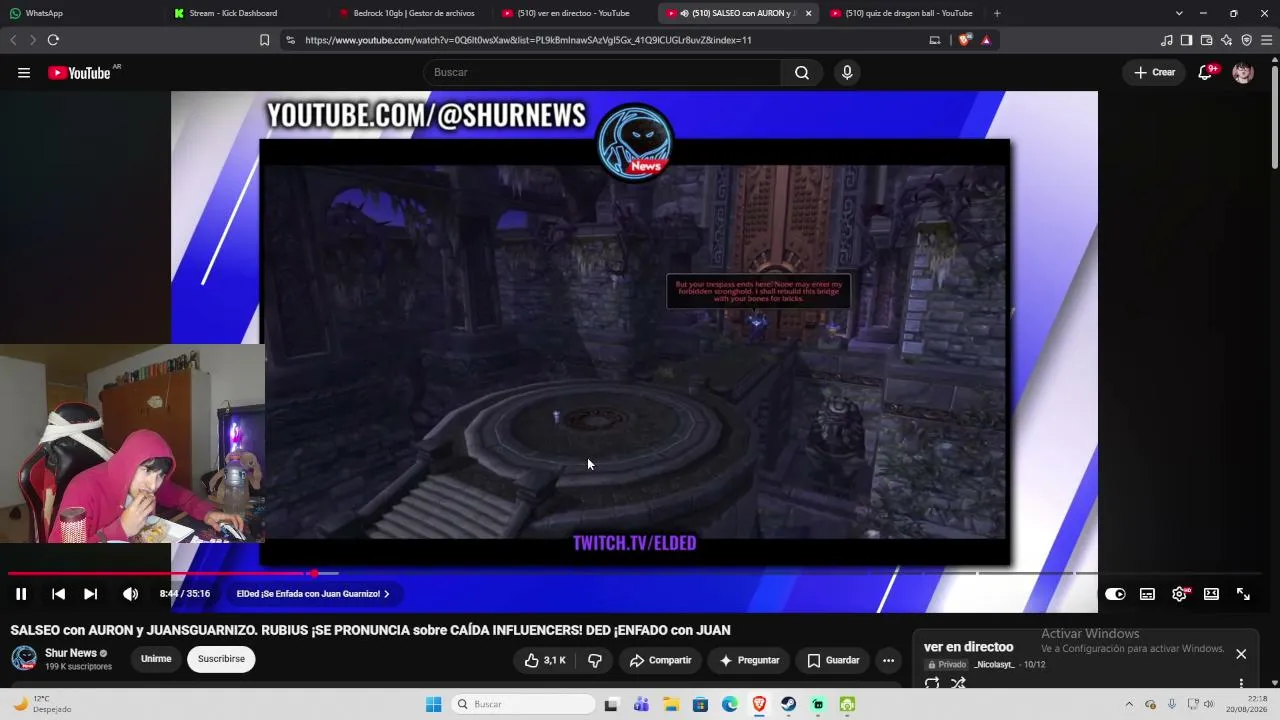Open the Shur News channel avatar
The width and height of the screenshot is (1280, 720).
pyautogui.click(x=24, y=659)
